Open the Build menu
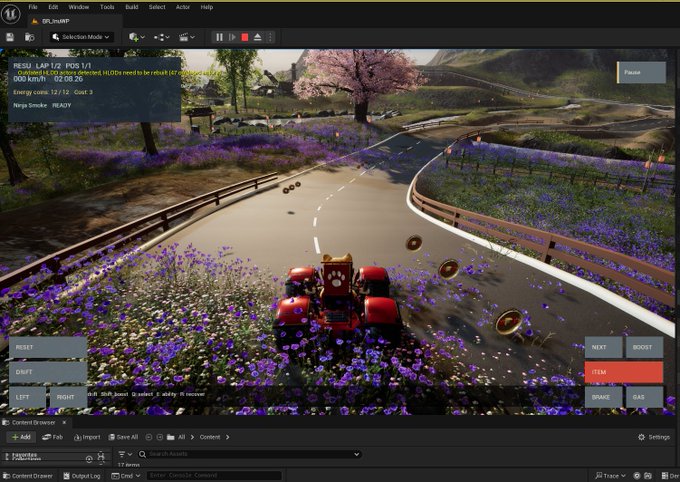Screen dimensions: 680x482 [132, 7]
